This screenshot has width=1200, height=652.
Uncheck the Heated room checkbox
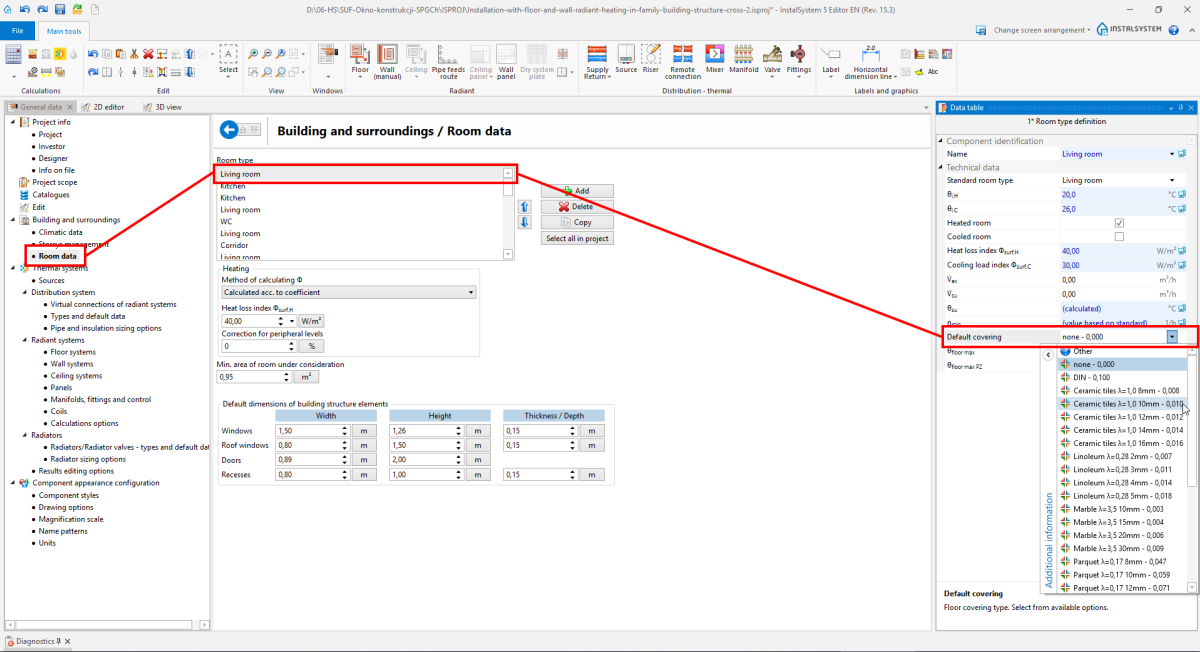click(x=1119, y=223)
